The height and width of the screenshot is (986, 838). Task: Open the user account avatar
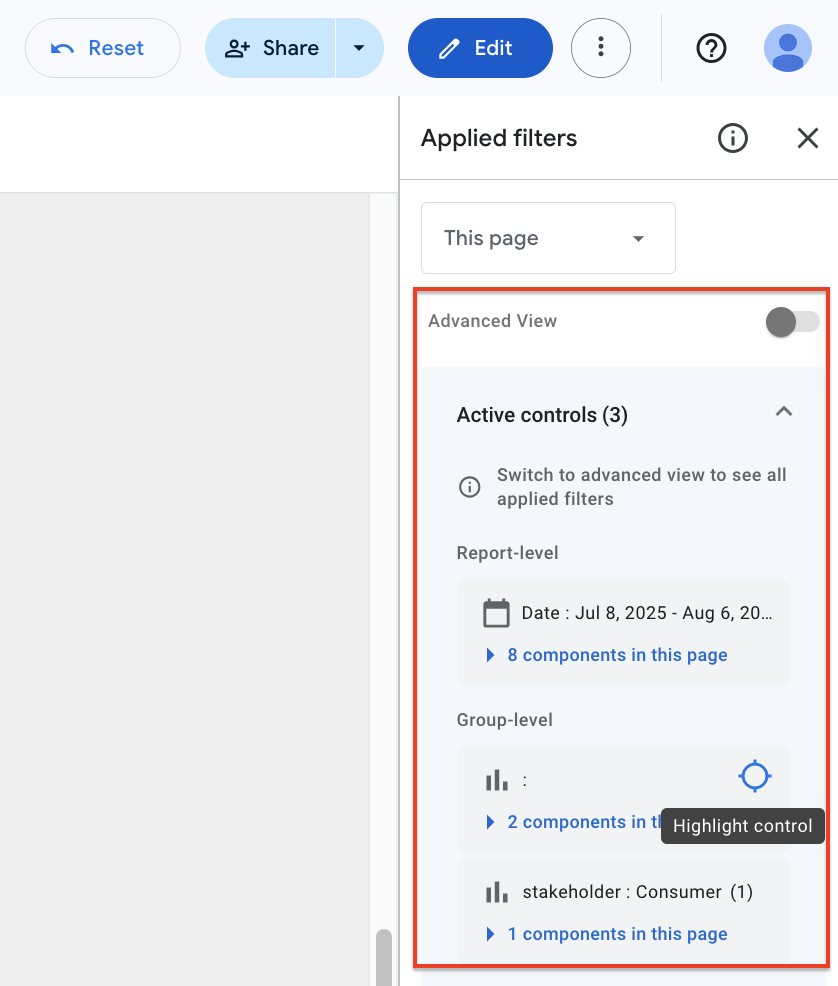(788, 48)
